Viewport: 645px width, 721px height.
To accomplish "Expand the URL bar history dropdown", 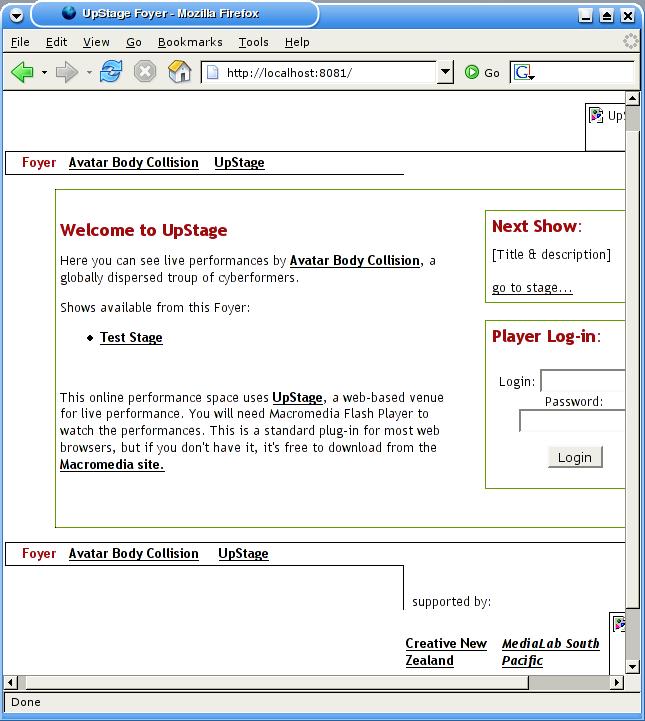I will pos(446,72).
